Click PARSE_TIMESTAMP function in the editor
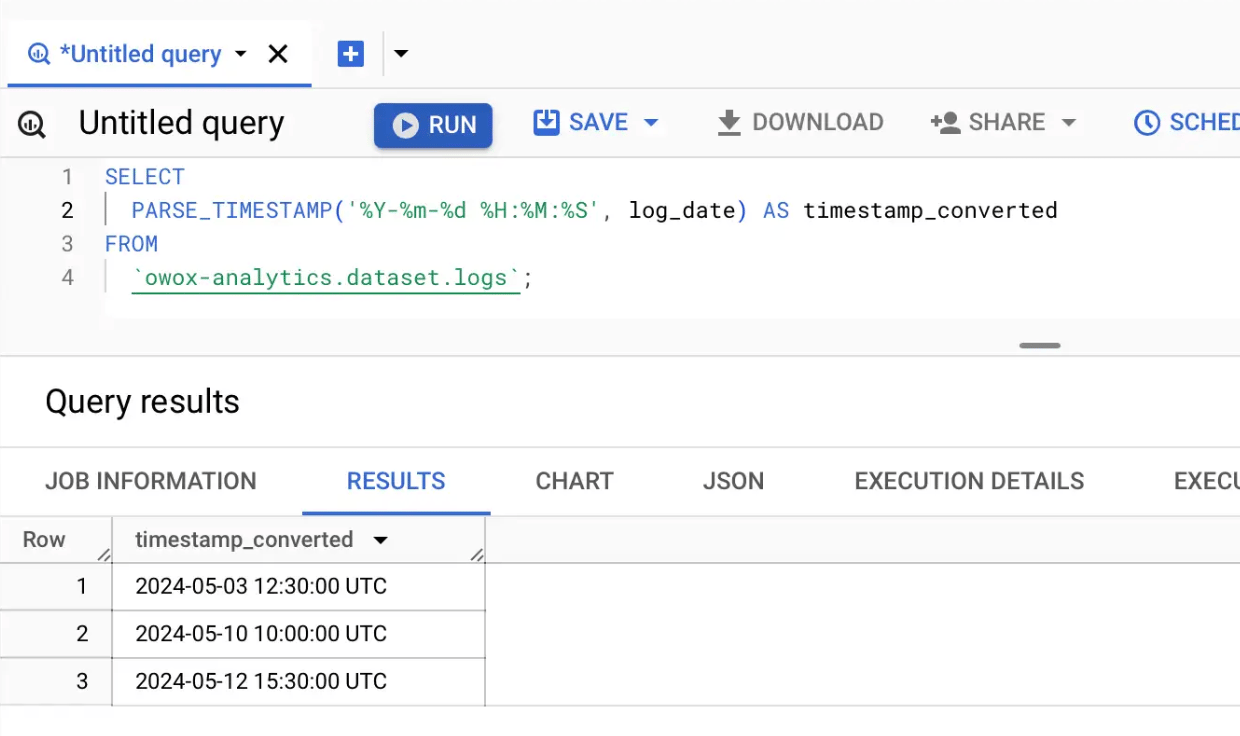Viewport: 1240px width, 736px height. pyautogui.click(x=231, y=210)
